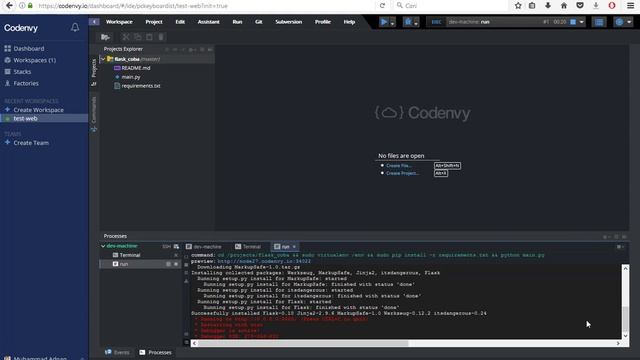Viewport: 640px width, 360px height.
Task: Click Create Team in sidebar
Action: 31,143
